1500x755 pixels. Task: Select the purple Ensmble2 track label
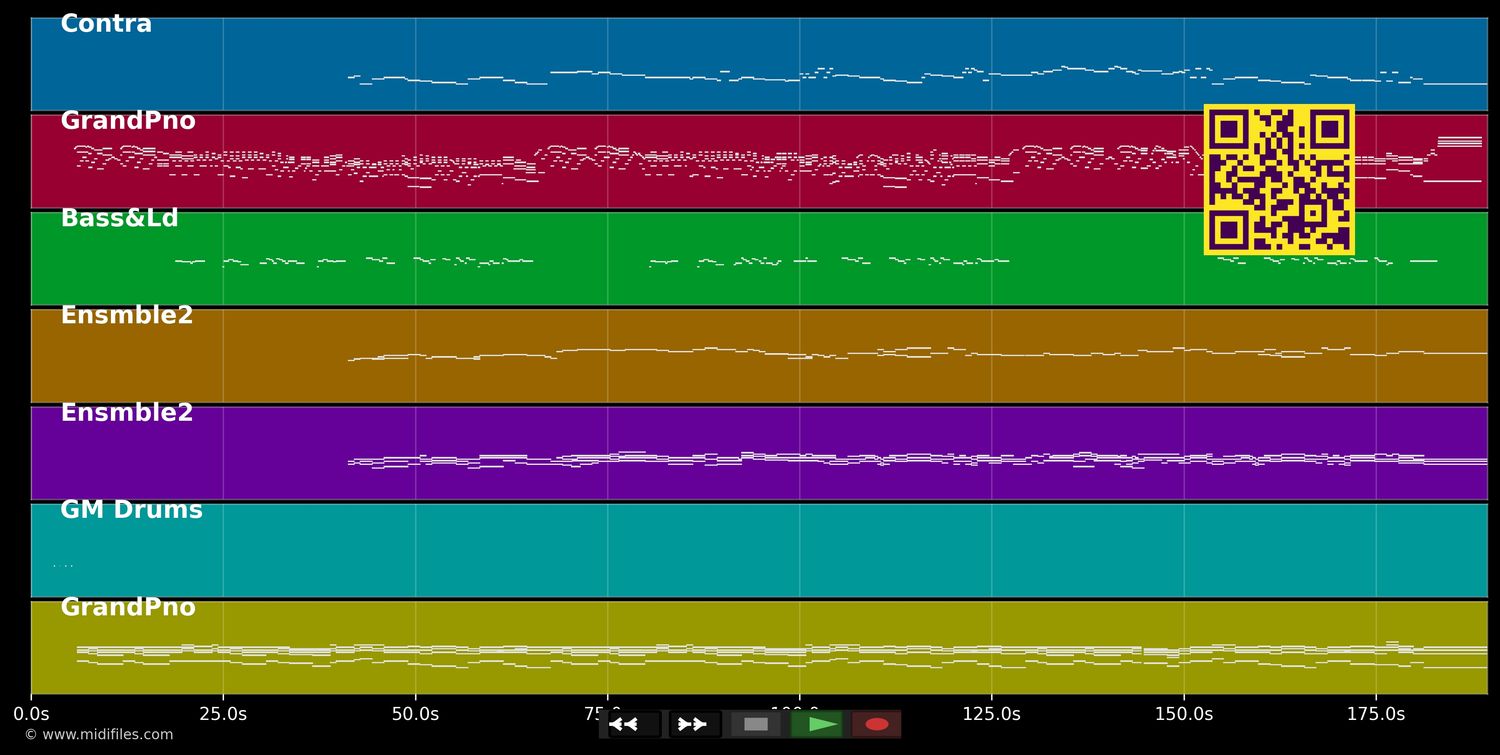(x=127, y=413)
